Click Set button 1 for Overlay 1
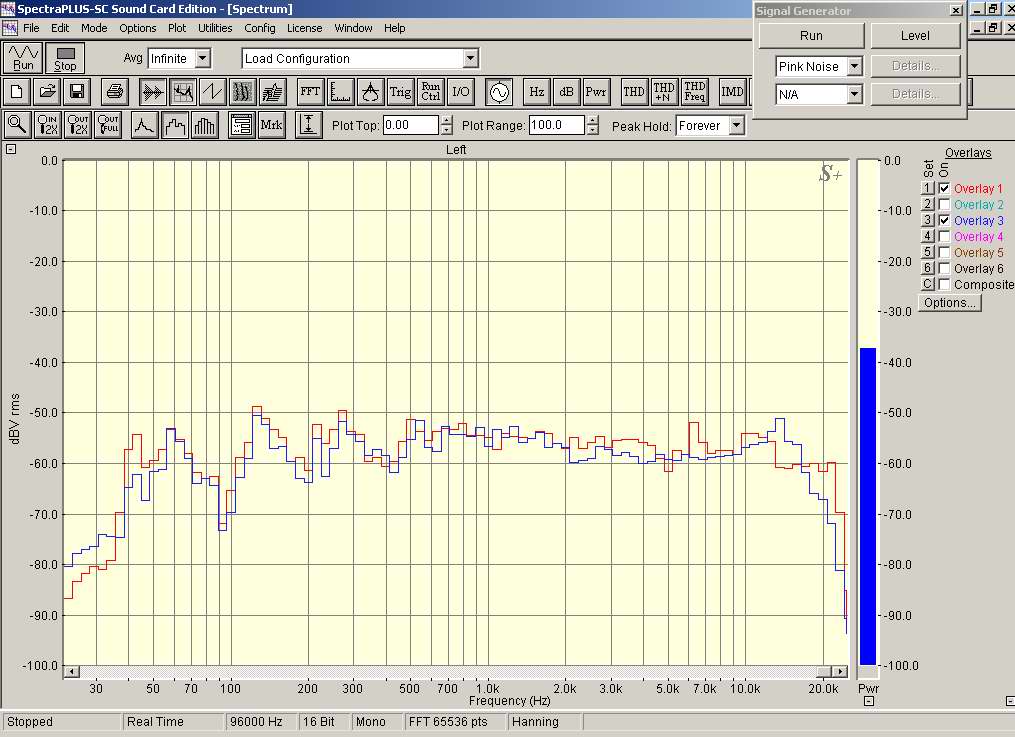 tap(928, 188)
